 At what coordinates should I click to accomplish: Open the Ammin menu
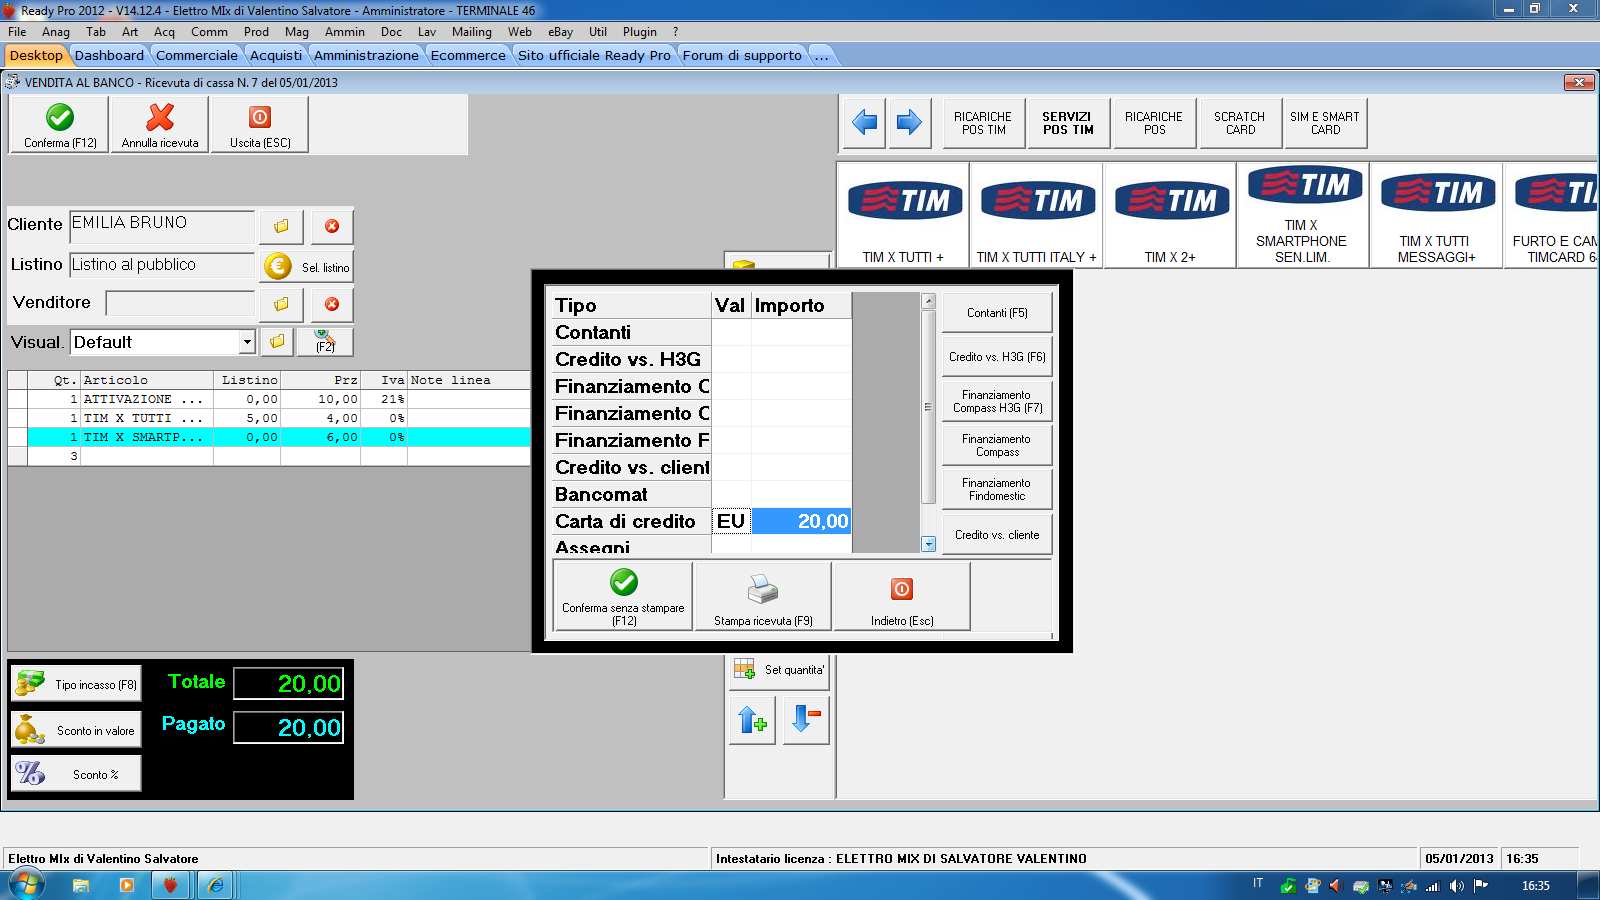[x=345, y=32]
